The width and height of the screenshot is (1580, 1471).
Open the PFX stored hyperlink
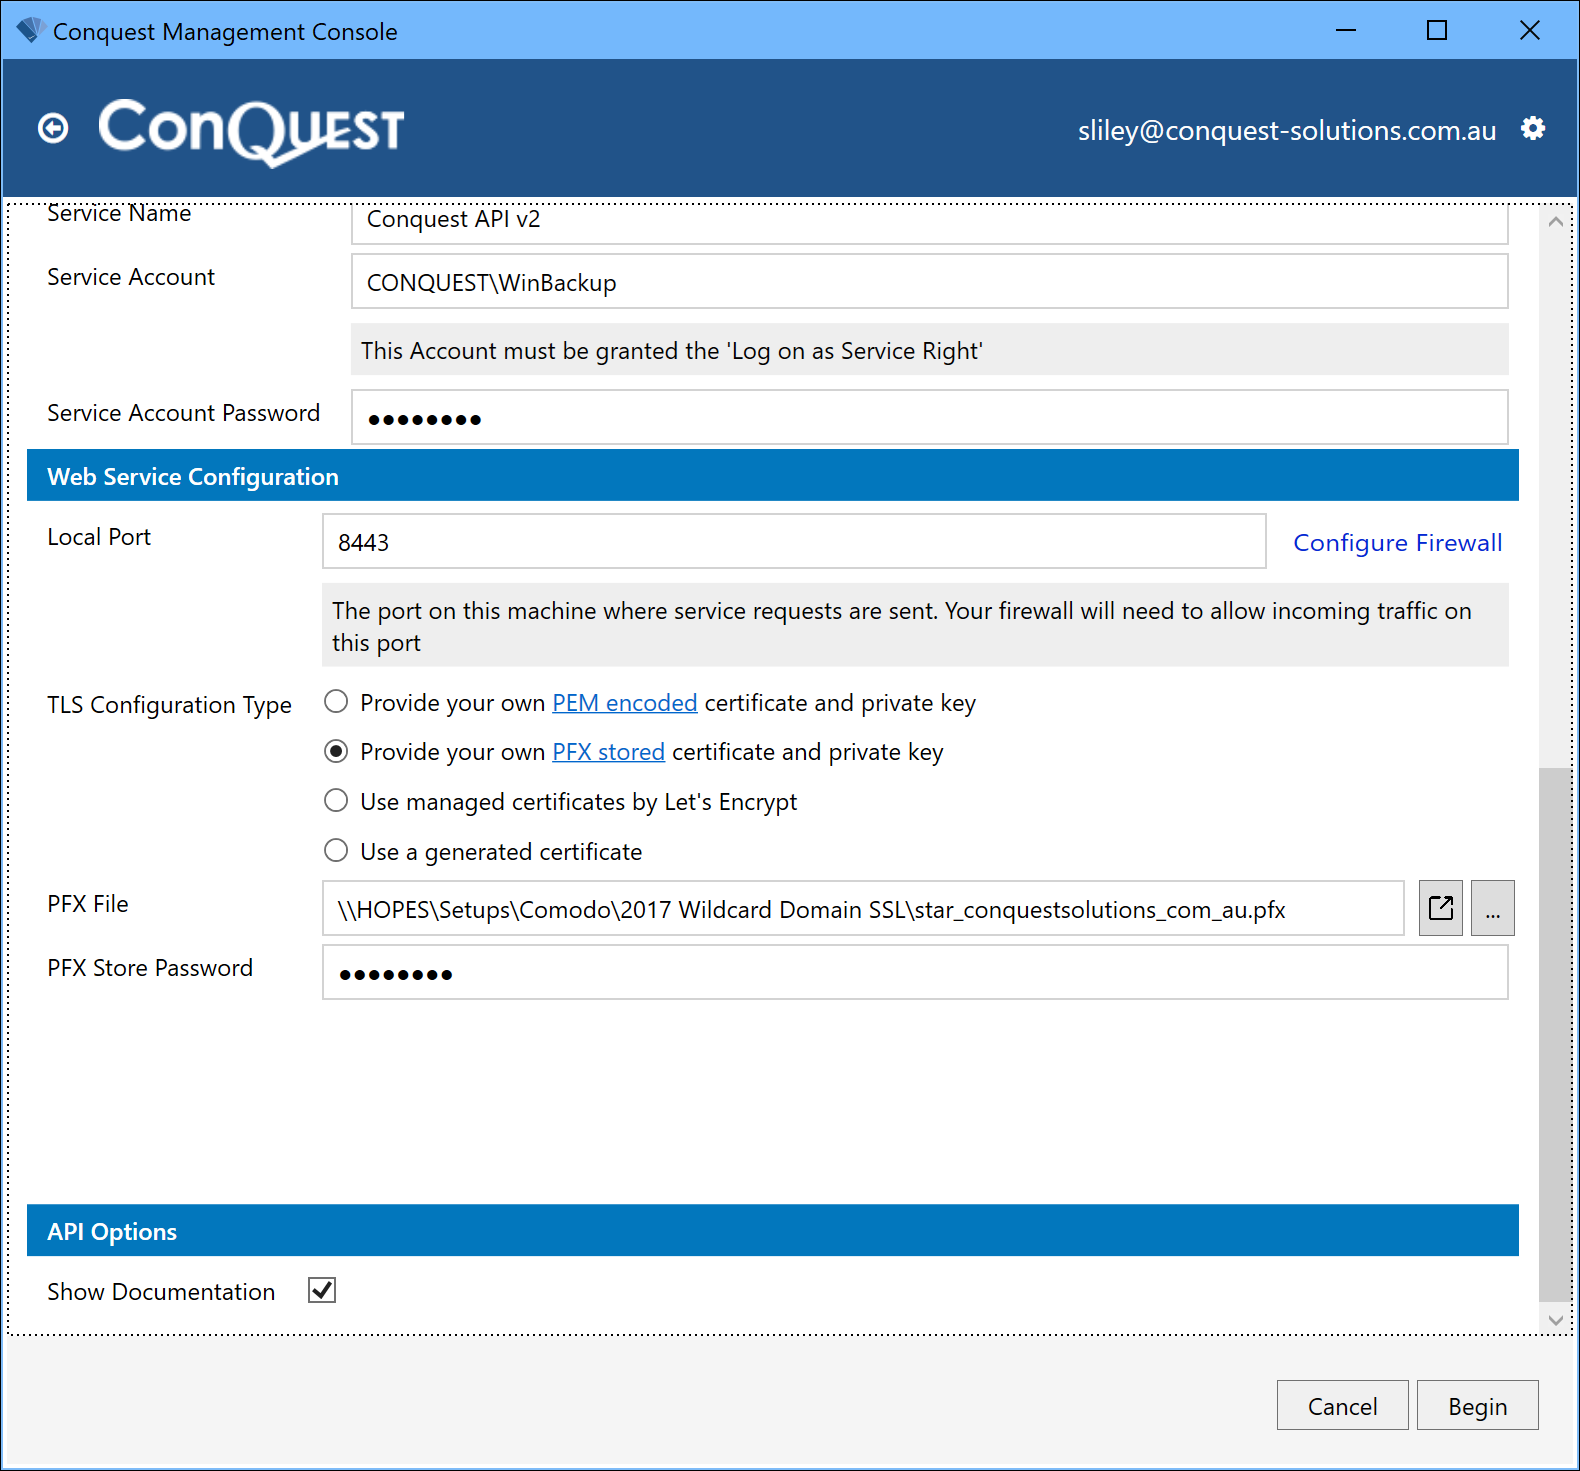click(608, 752)
